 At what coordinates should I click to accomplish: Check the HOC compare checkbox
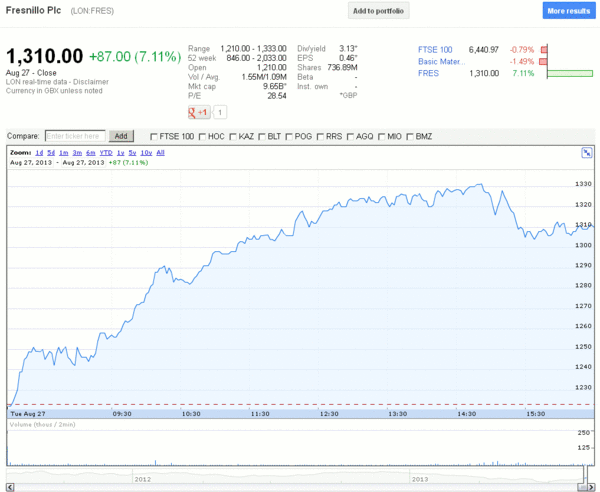(202, 137)
